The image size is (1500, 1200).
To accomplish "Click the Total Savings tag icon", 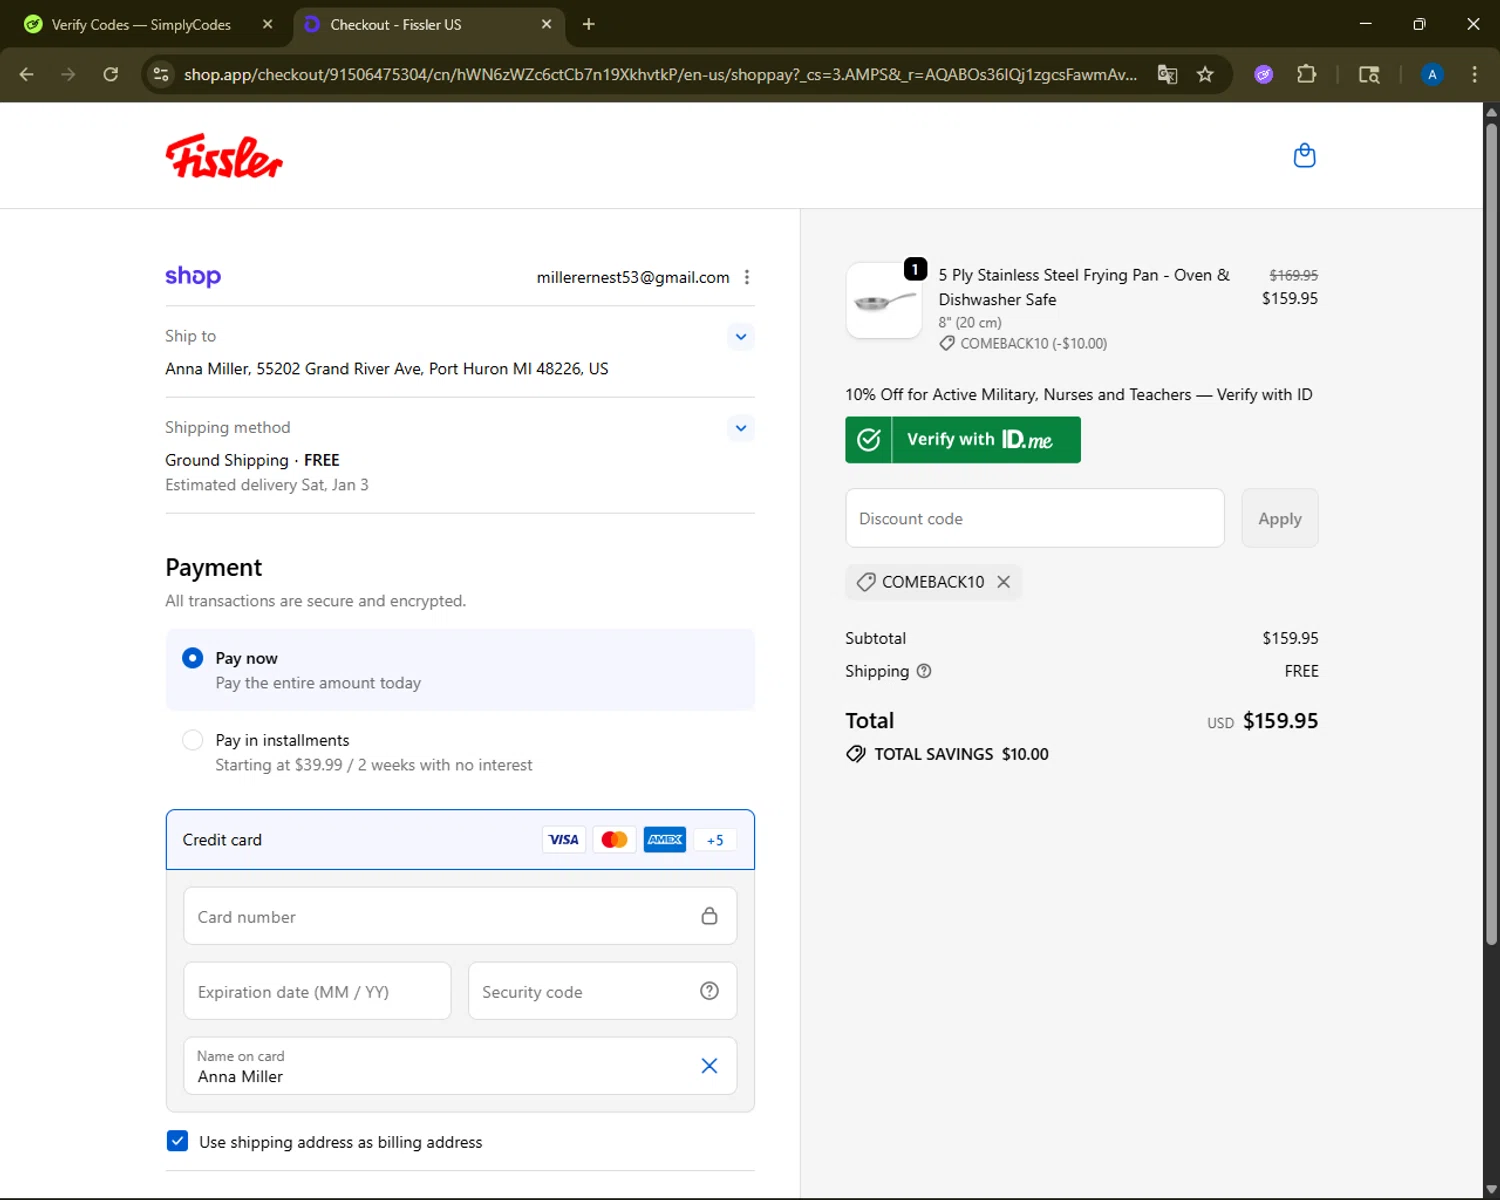I will [x=856, y=754].
